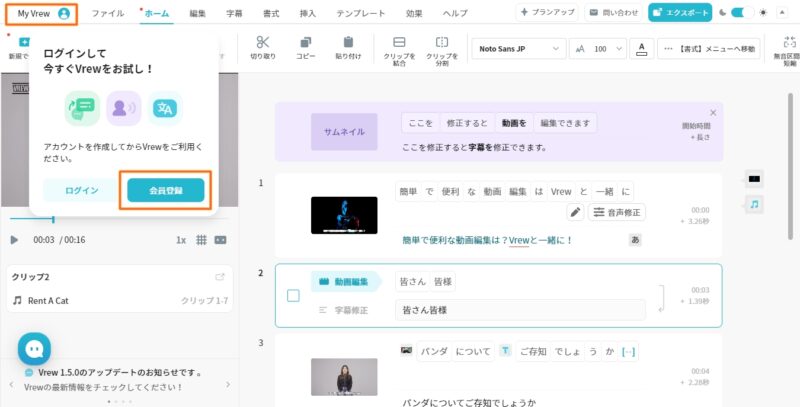
Task: Click the 会員登録 button
Action: coord(166,190)
